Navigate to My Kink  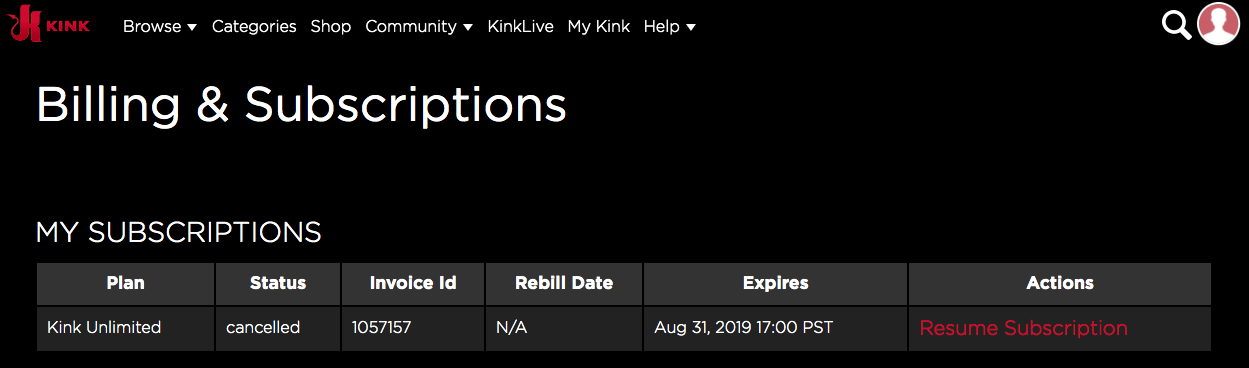(x=599, y=27)
